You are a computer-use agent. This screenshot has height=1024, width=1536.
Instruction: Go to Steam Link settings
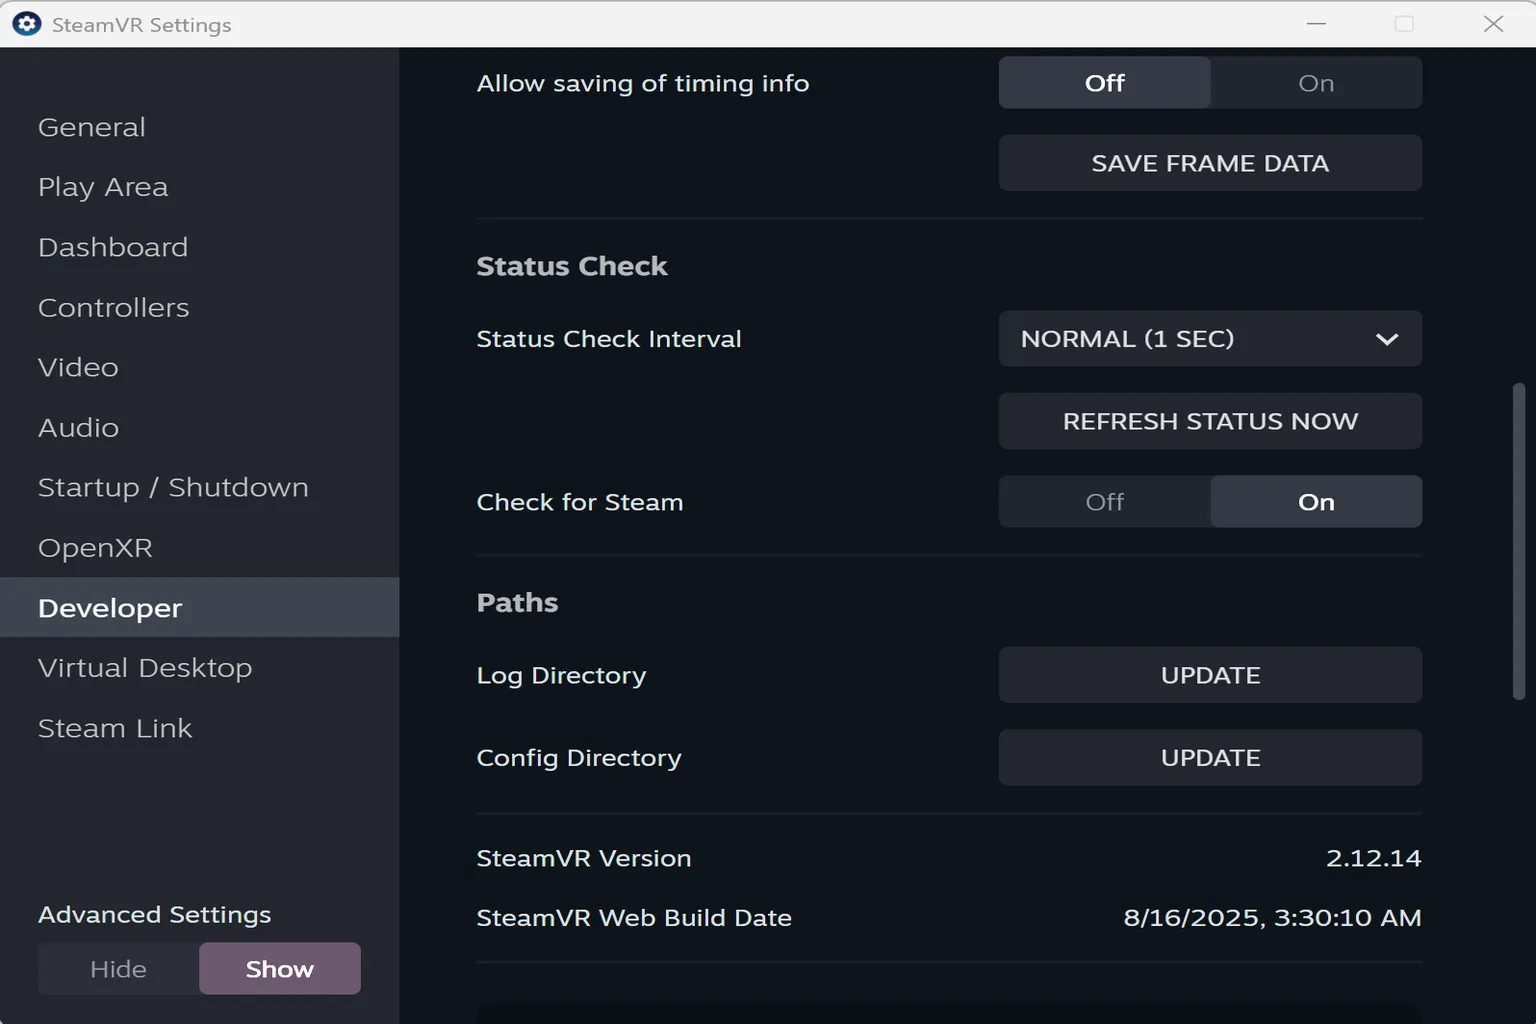tap(200, 728)
